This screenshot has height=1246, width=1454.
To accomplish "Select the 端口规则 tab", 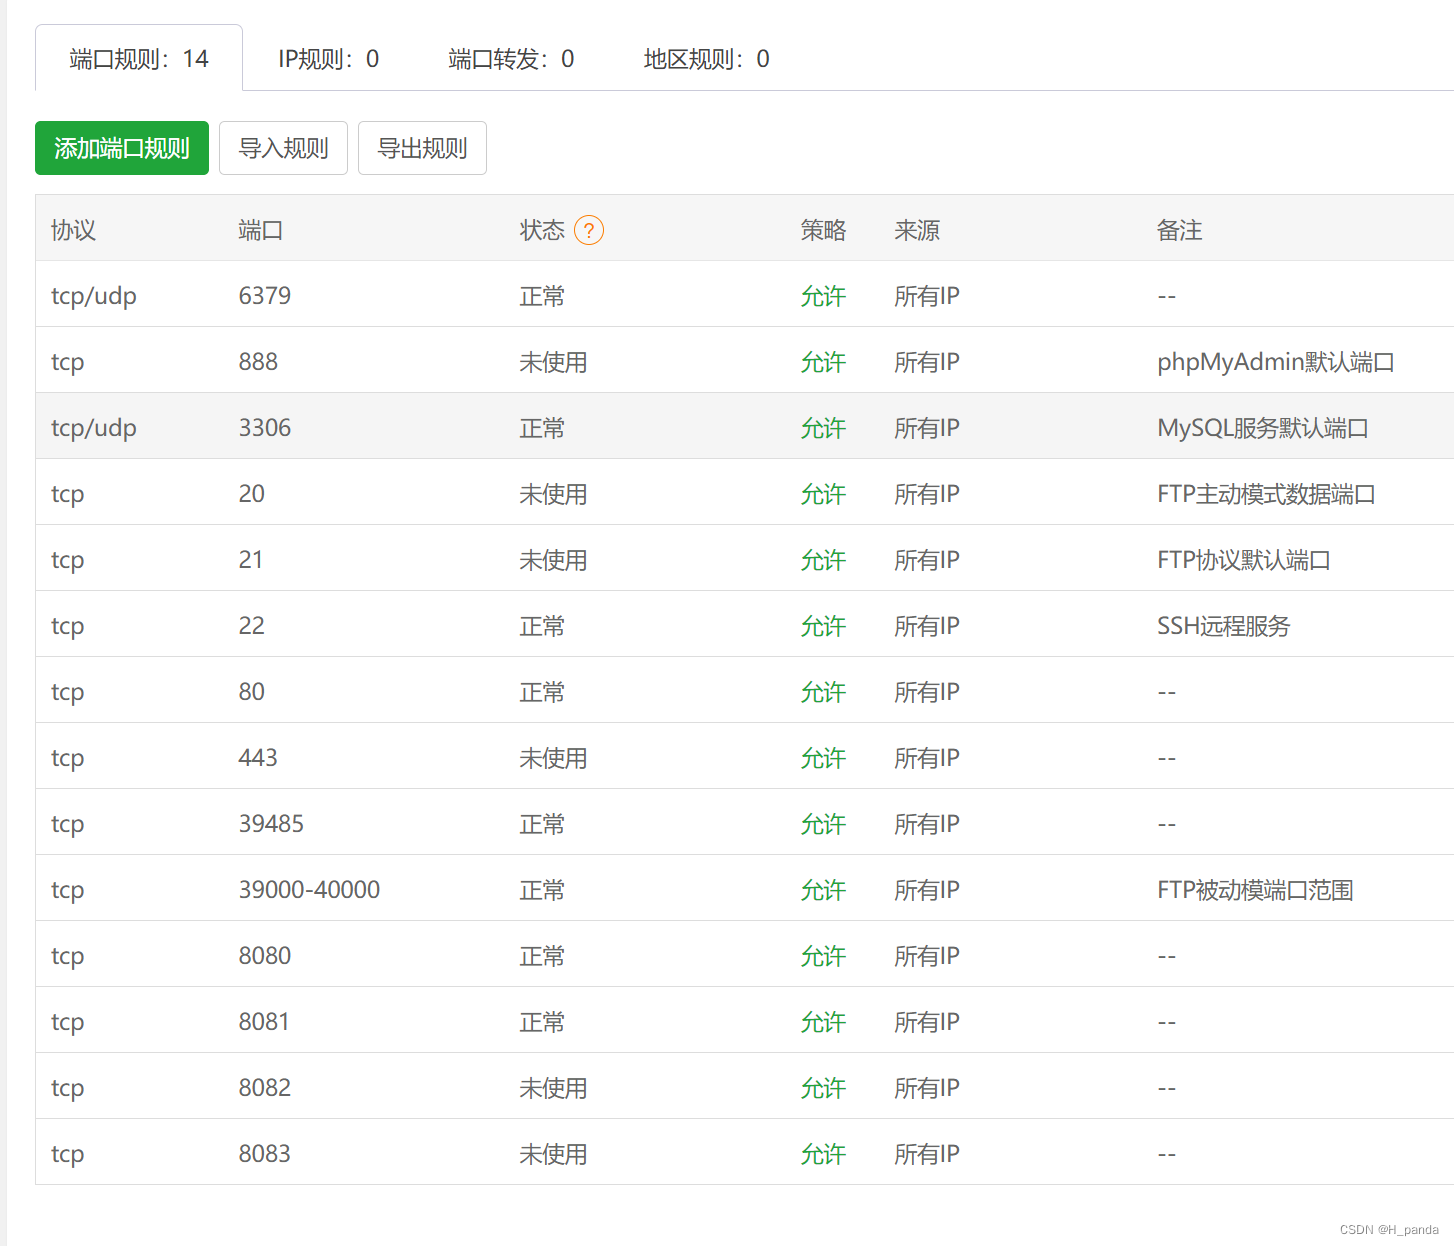I will tap(137, 58).
